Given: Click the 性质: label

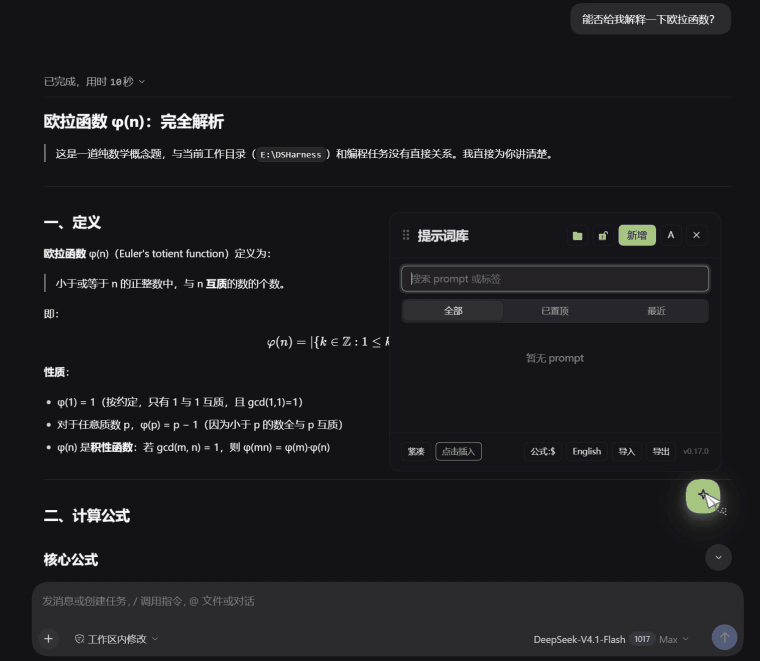Looking at the screenshot, I should click(x=56, y=372).
